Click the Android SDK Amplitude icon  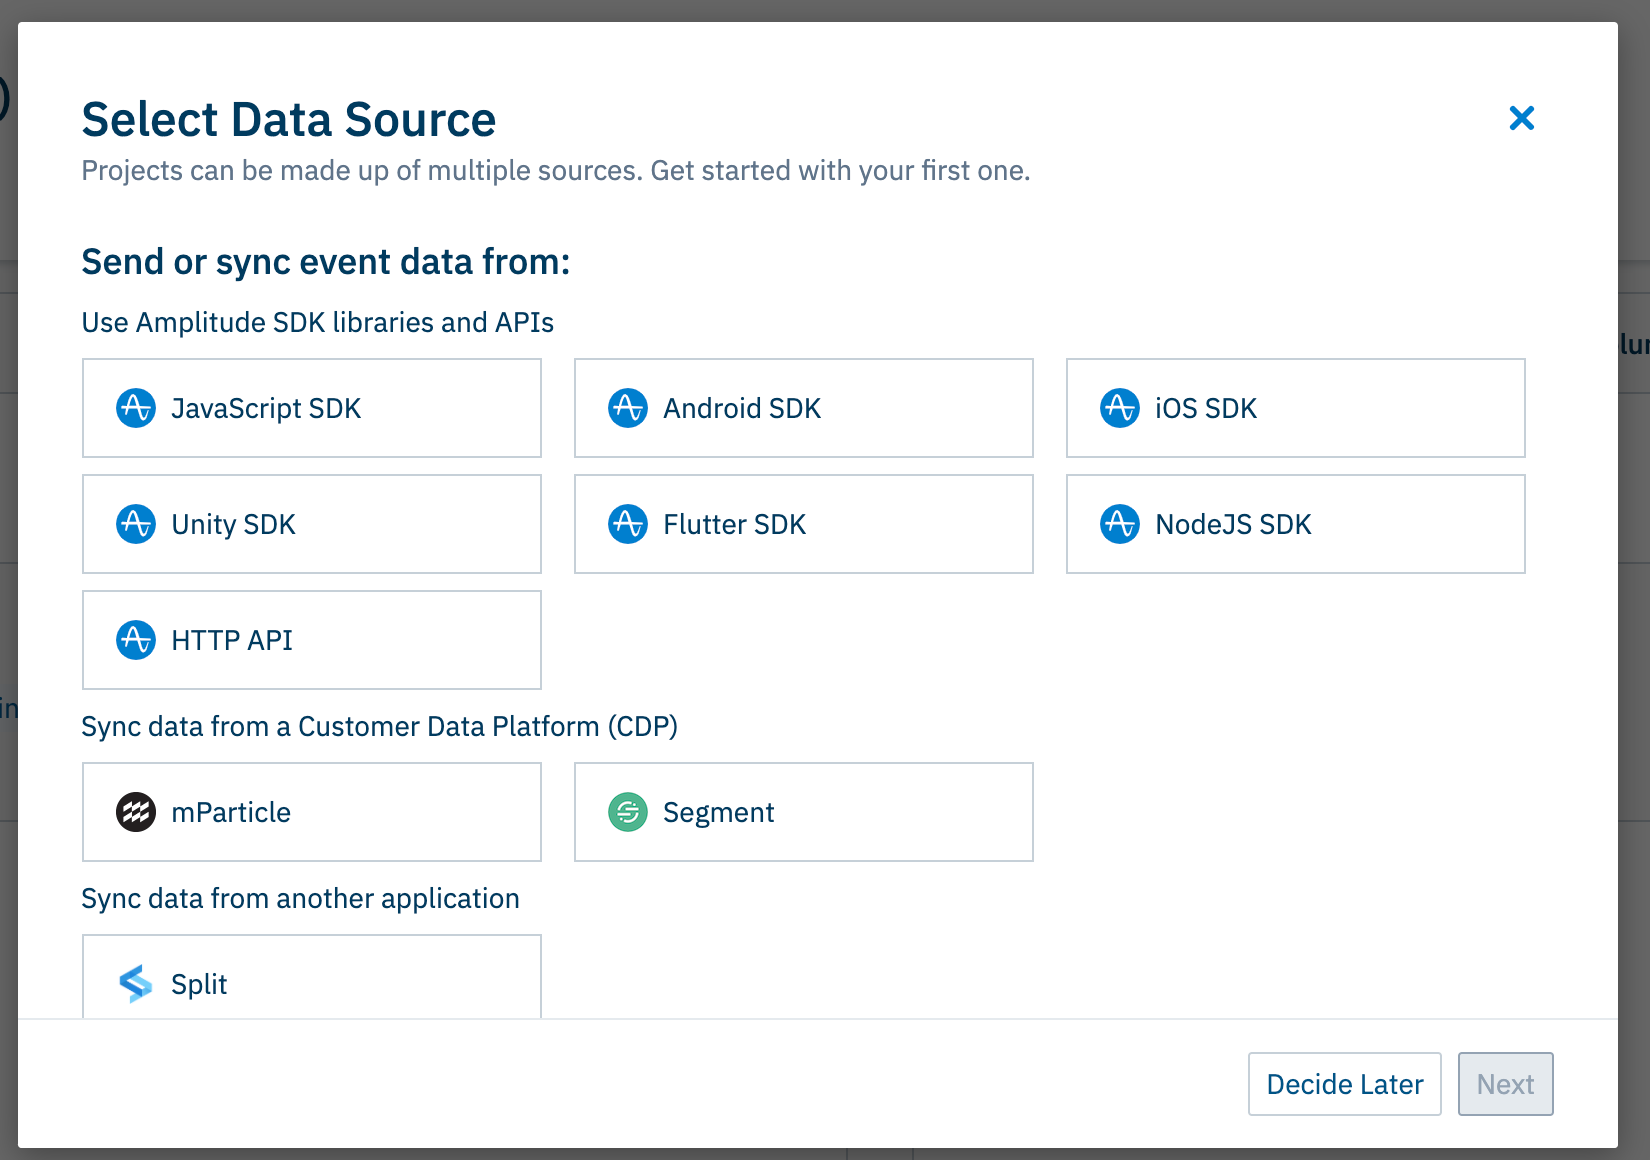628,408
